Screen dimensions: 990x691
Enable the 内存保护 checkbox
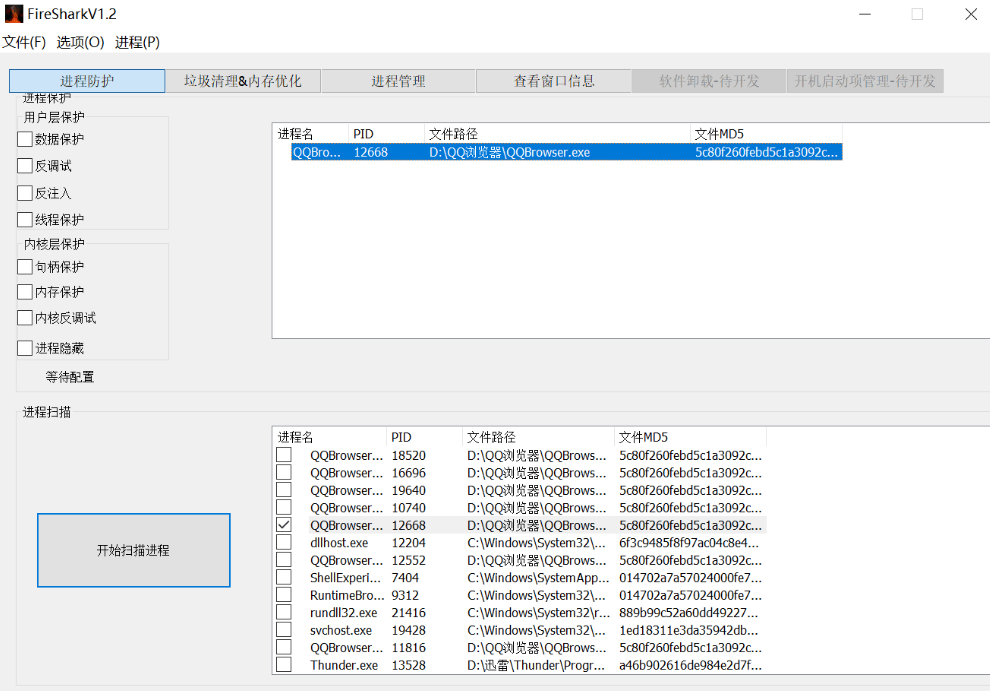pyautogui.click(x=25, y=292)
